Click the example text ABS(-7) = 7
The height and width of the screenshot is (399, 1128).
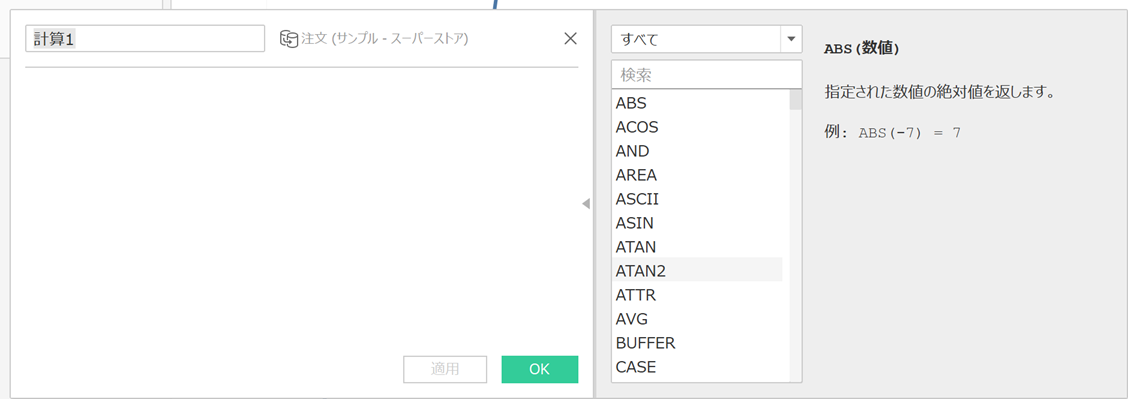tap(909, 133)
